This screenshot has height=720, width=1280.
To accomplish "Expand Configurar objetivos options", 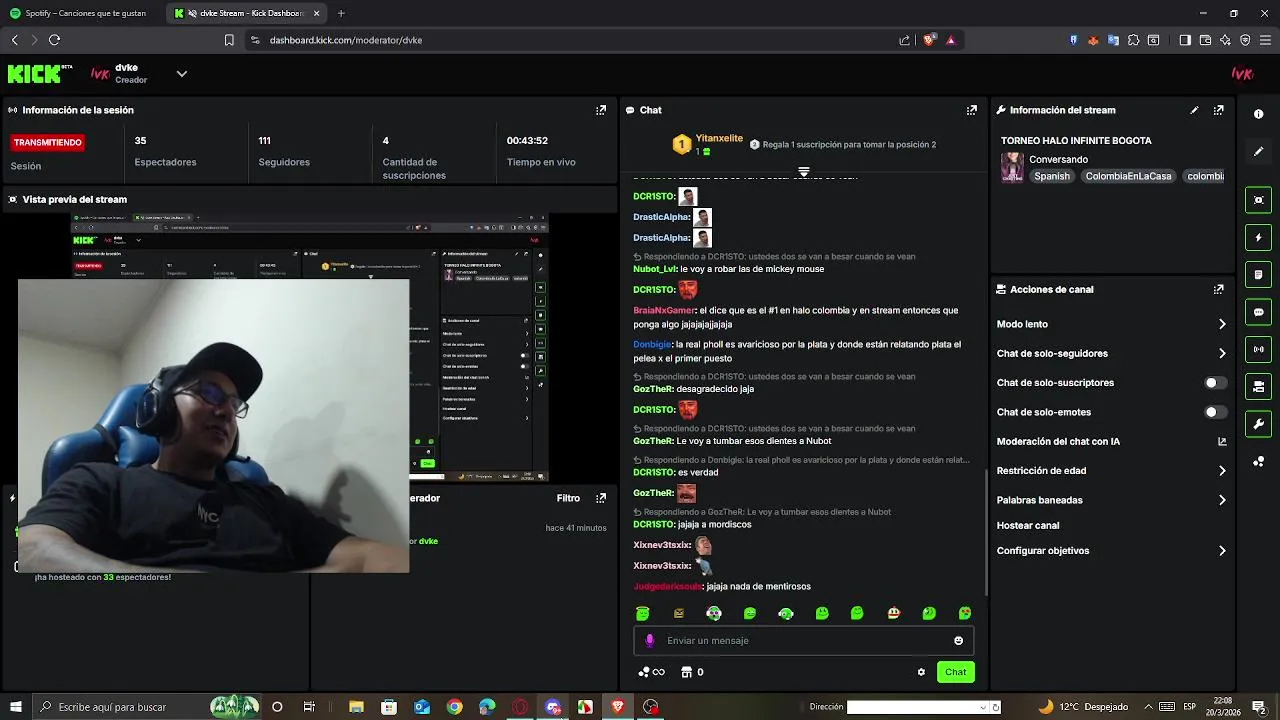I will tap(1222, 551).
